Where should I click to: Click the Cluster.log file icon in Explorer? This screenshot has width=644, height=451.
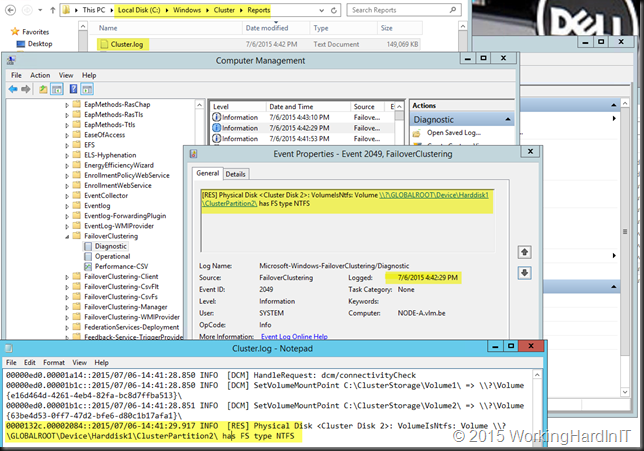pyautogui.click(x=104, y=44)
